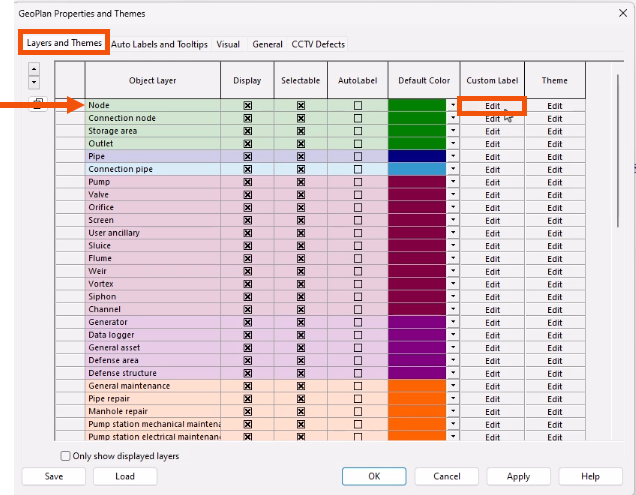Edit Theme for Channel layer
Image resolution: width=636 pixels, height=495 pixels.
tap(554, 310)
